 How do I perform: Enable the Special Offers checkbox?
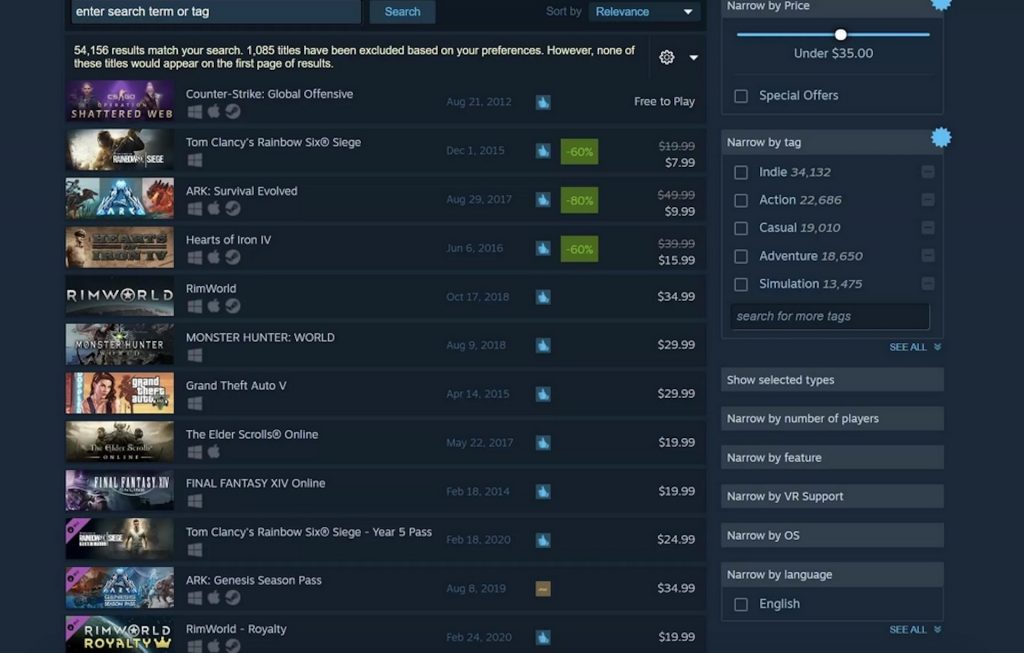pyautogui.click(x=741, y=96)
